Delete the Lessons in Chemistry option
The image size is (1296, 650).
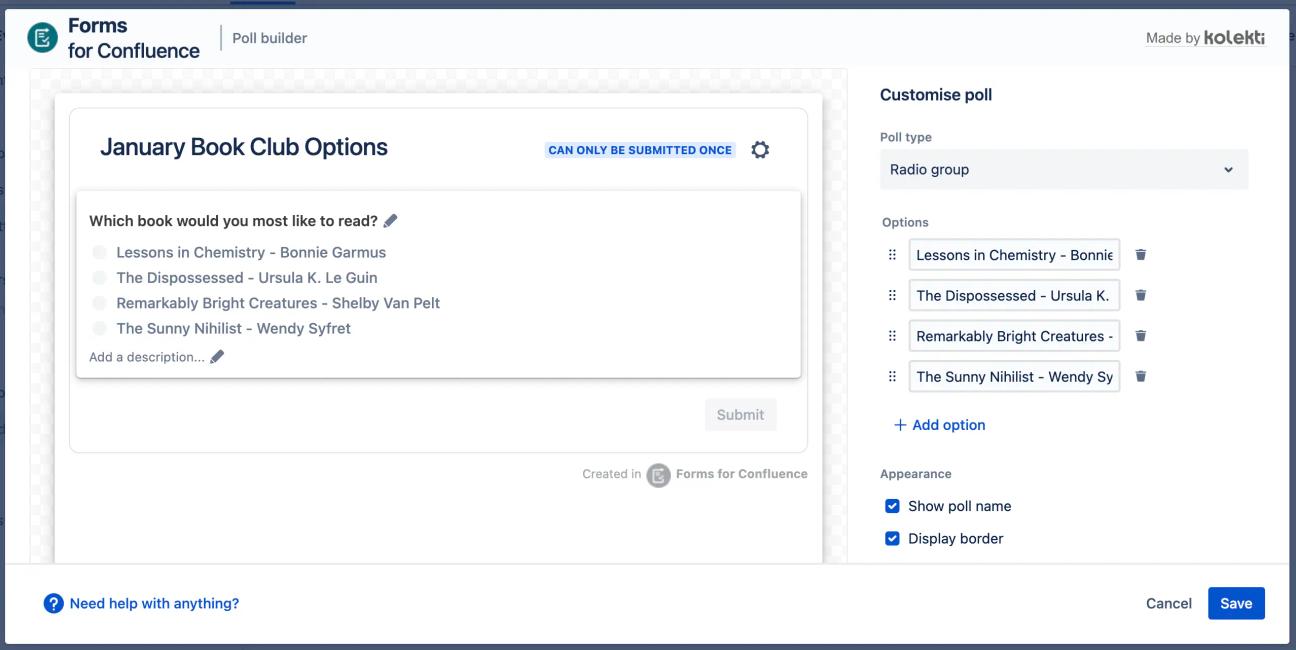[x=1140, y=255]
